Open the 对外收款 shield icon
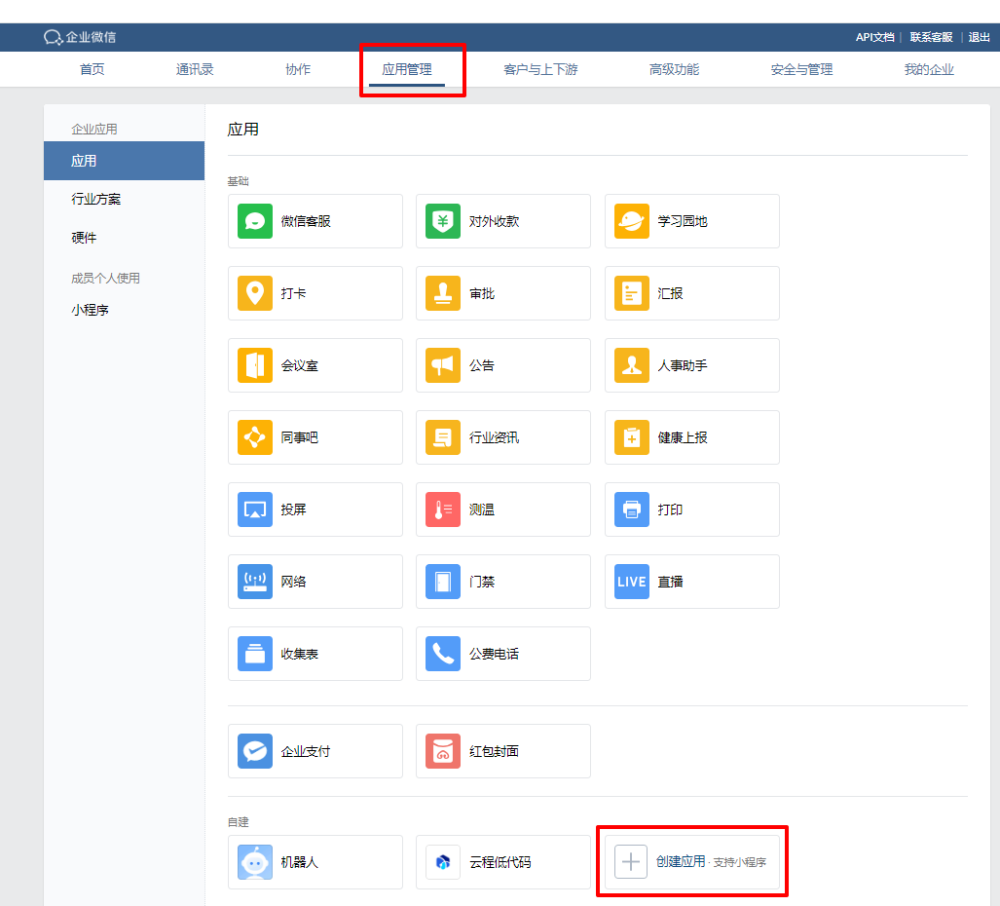Screen dimensions: 1000x906 click(443, 221)
